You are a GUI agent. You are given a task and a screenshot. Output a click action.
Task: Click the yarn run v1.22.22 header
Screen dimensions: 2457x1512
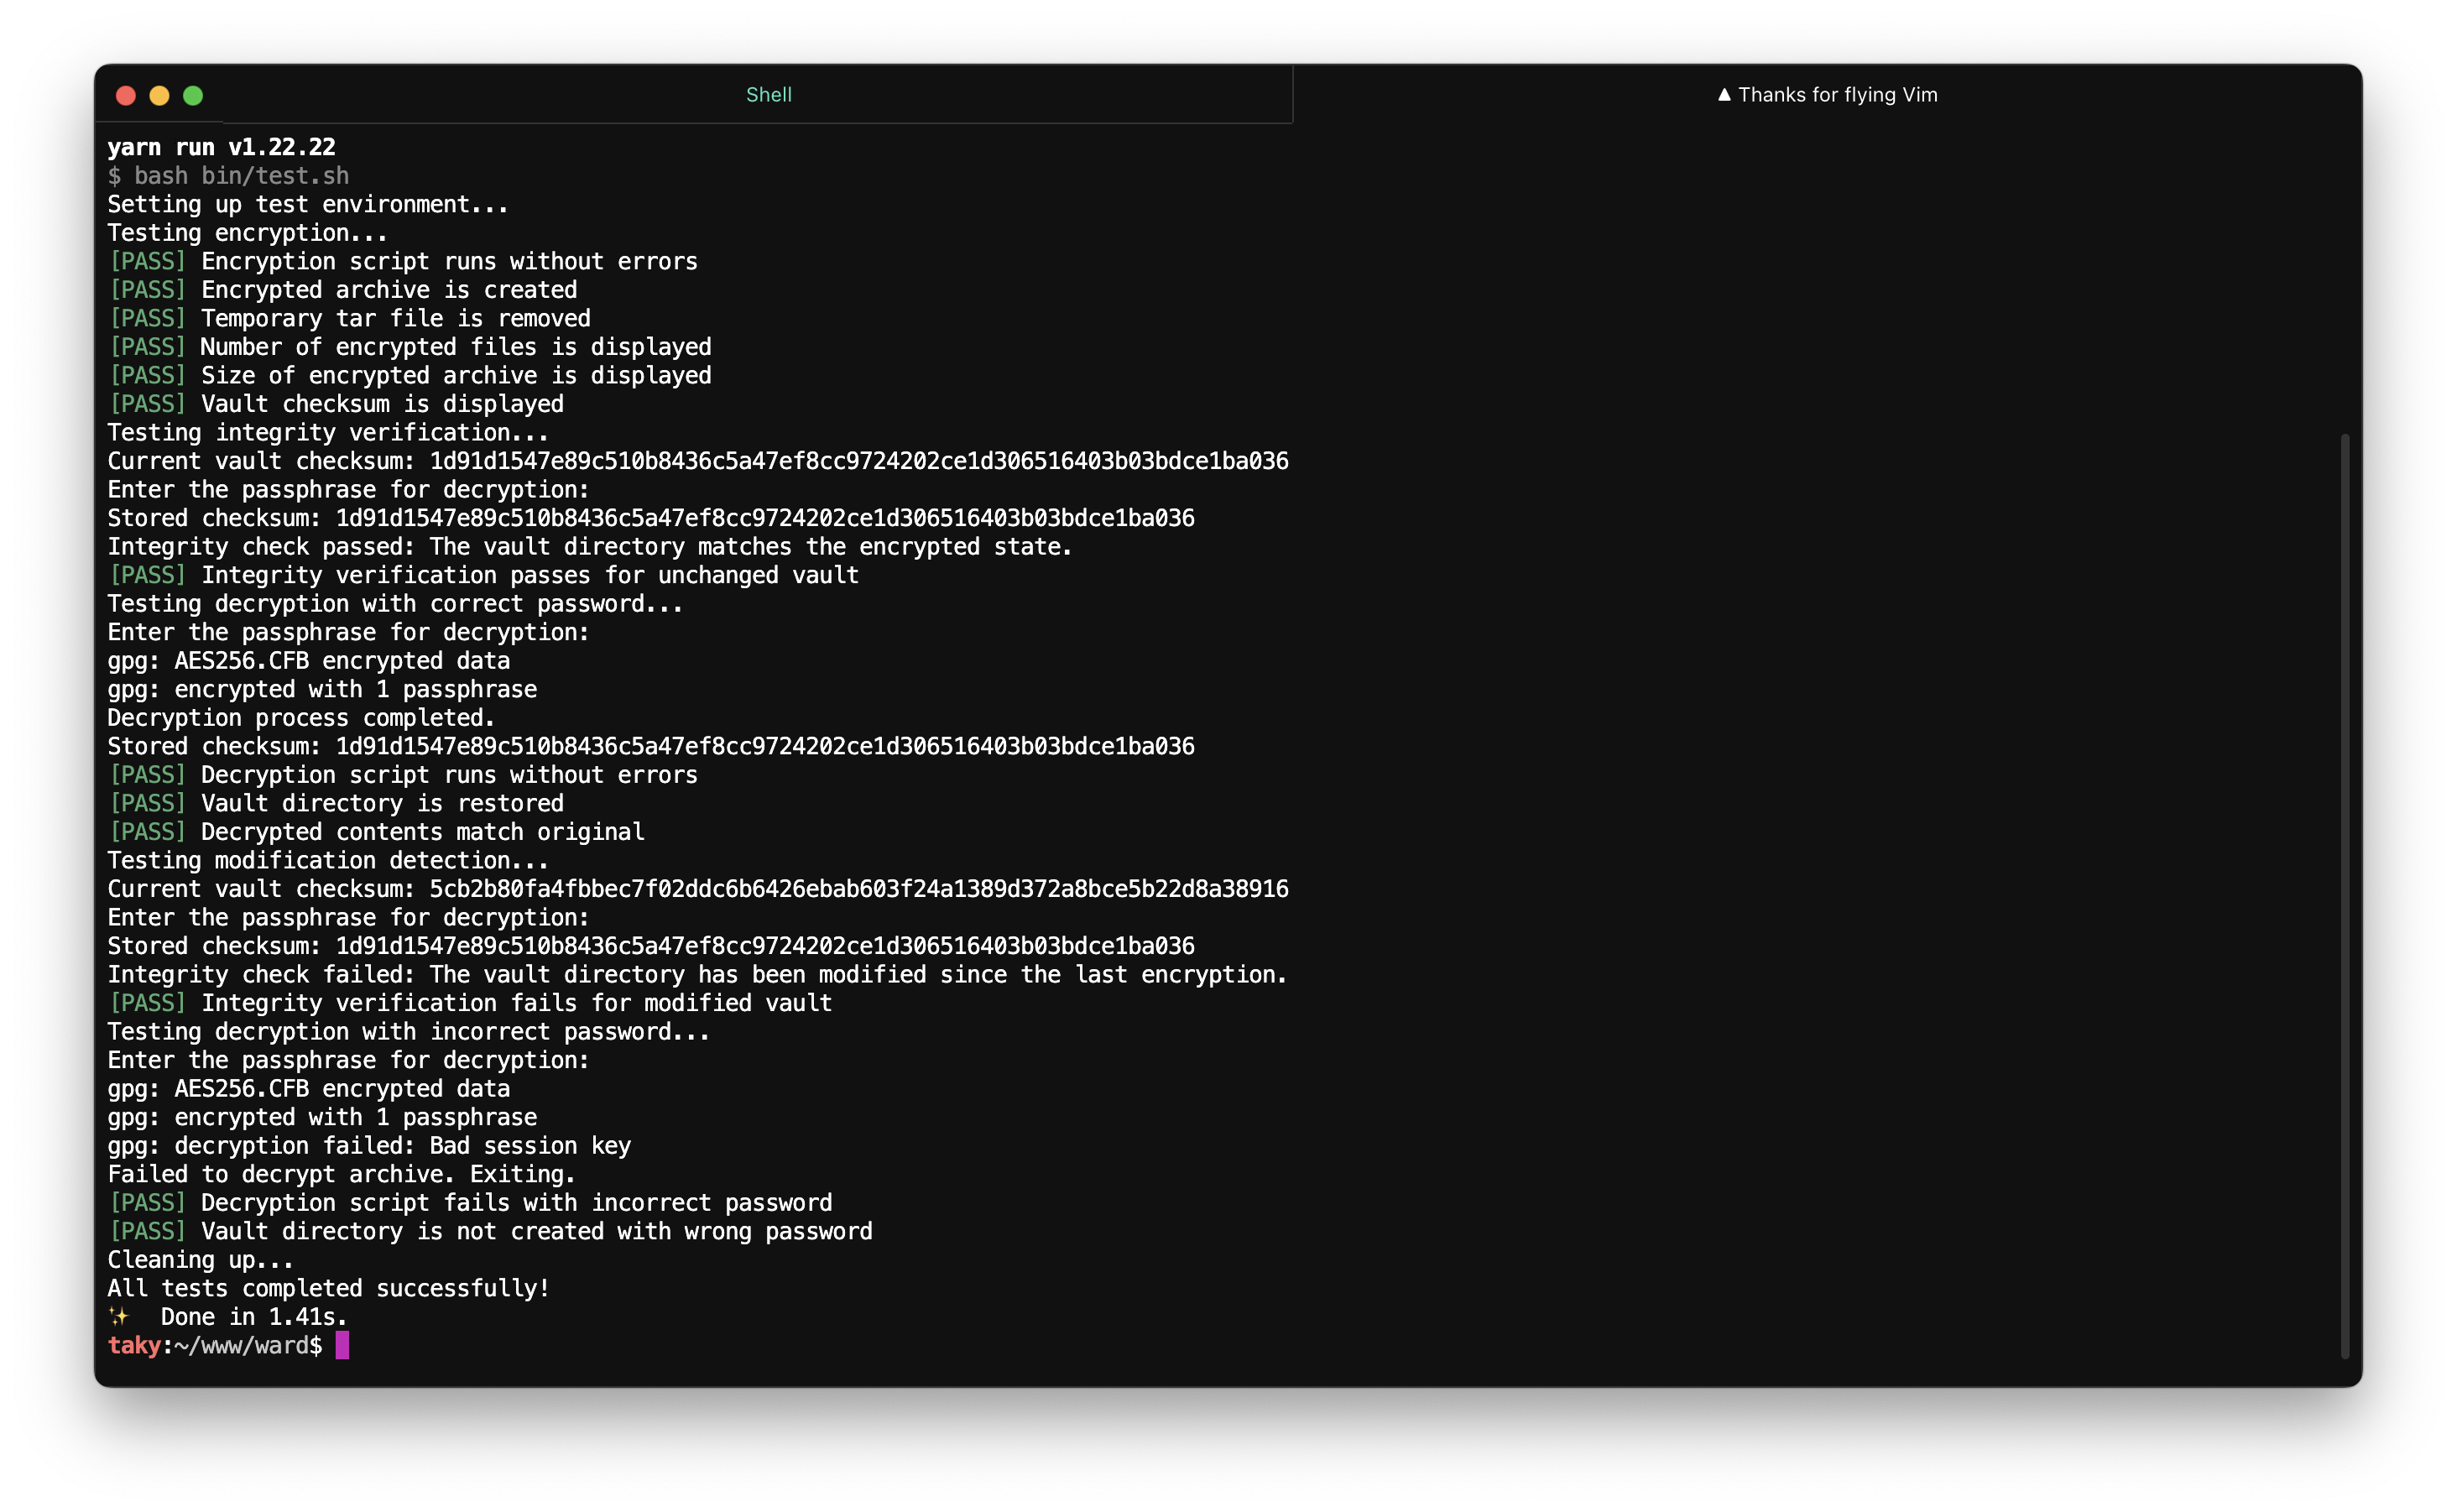click(x=221, y=147)
